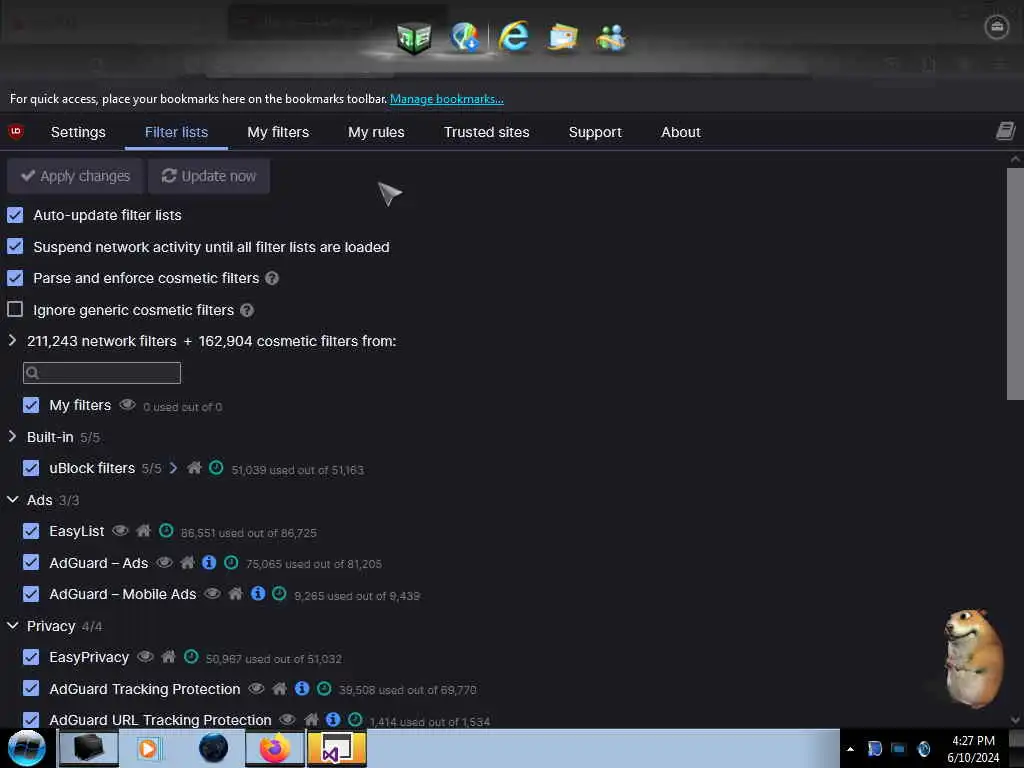Expand the Built-in section
This screenshot has height=768, width=1024.
[12, 436]
